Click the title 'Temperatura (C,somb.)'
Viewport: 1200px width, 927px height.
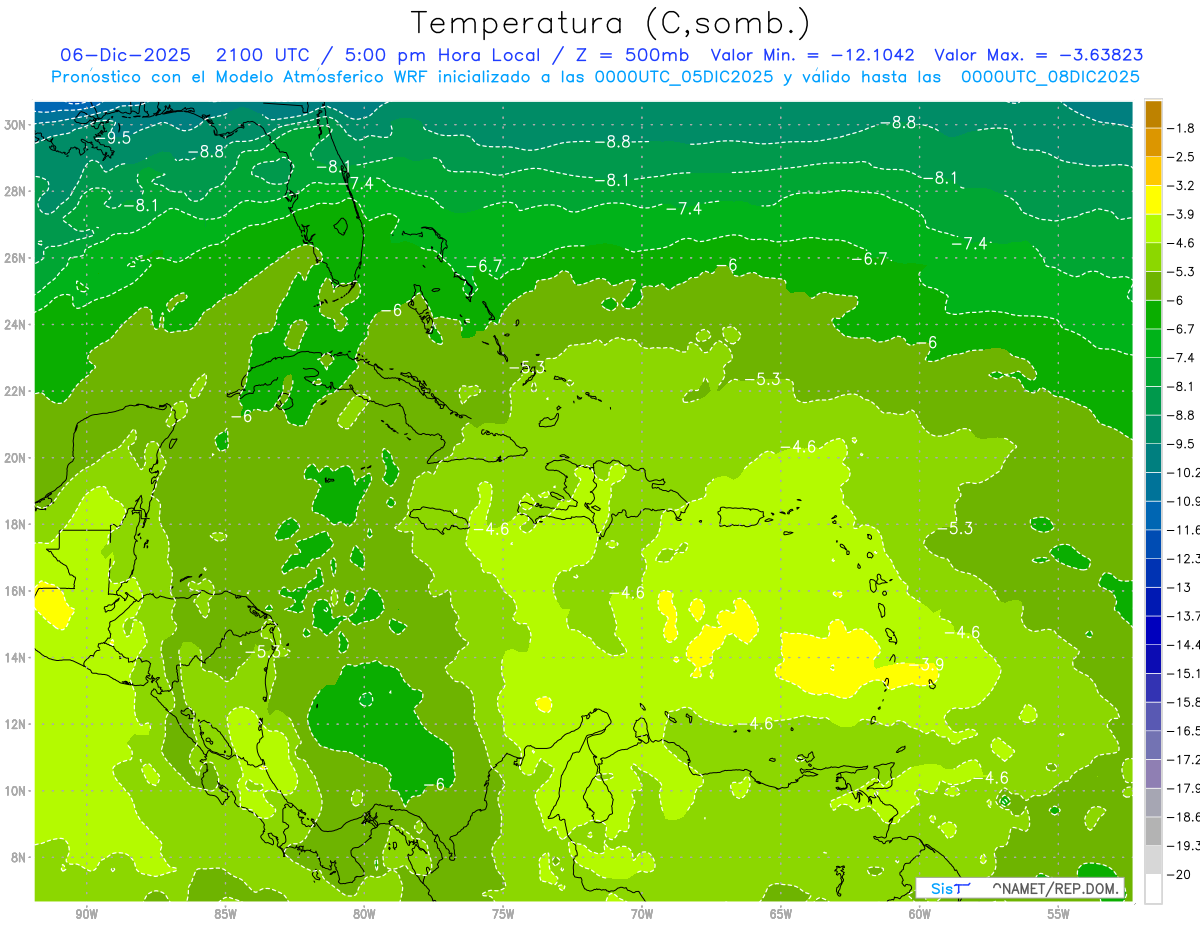point(610,23)
